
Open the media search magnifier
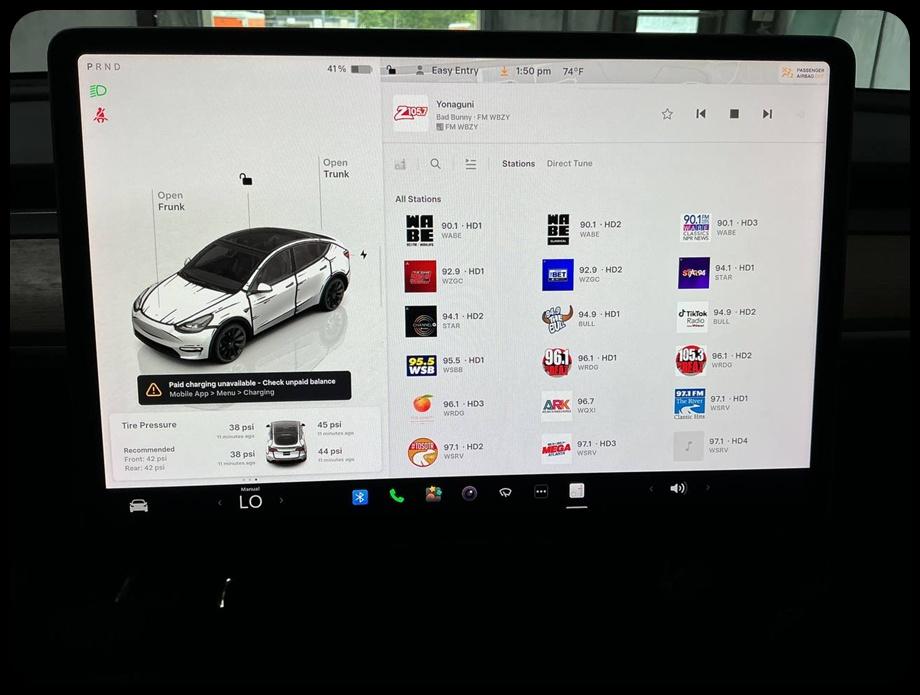[435, 164]
